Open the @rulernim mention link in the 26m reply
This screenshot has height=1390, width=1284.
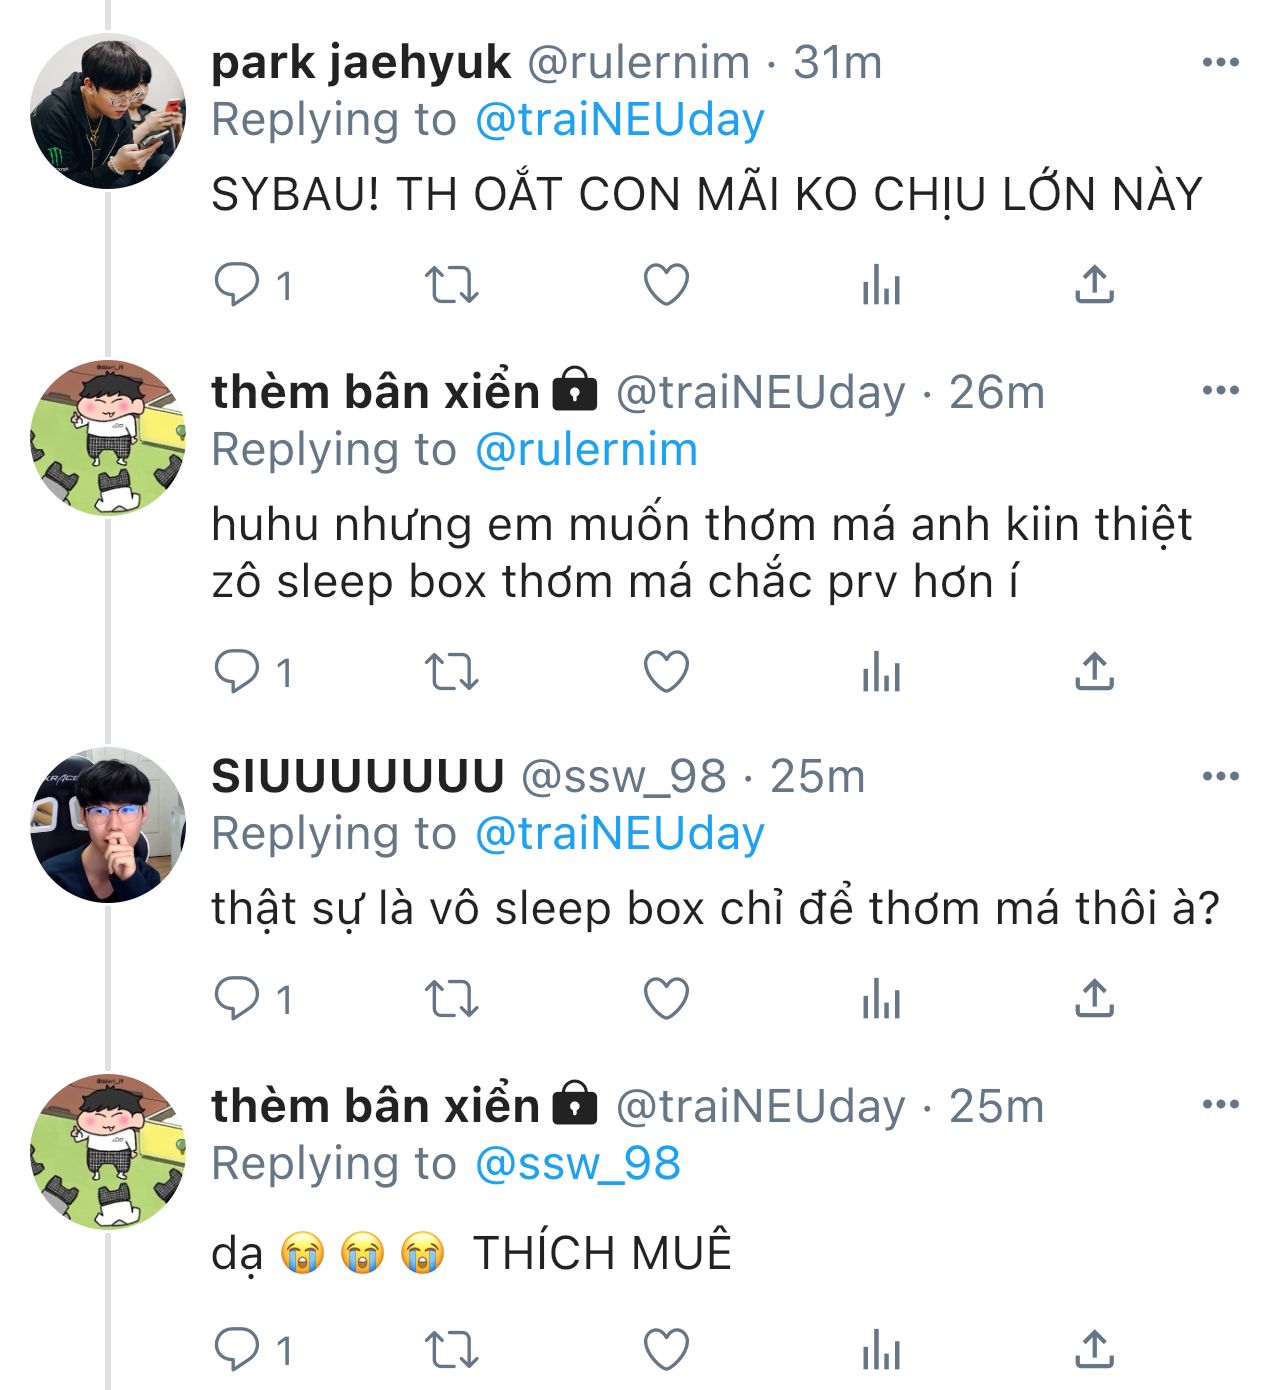click(586, 450)
